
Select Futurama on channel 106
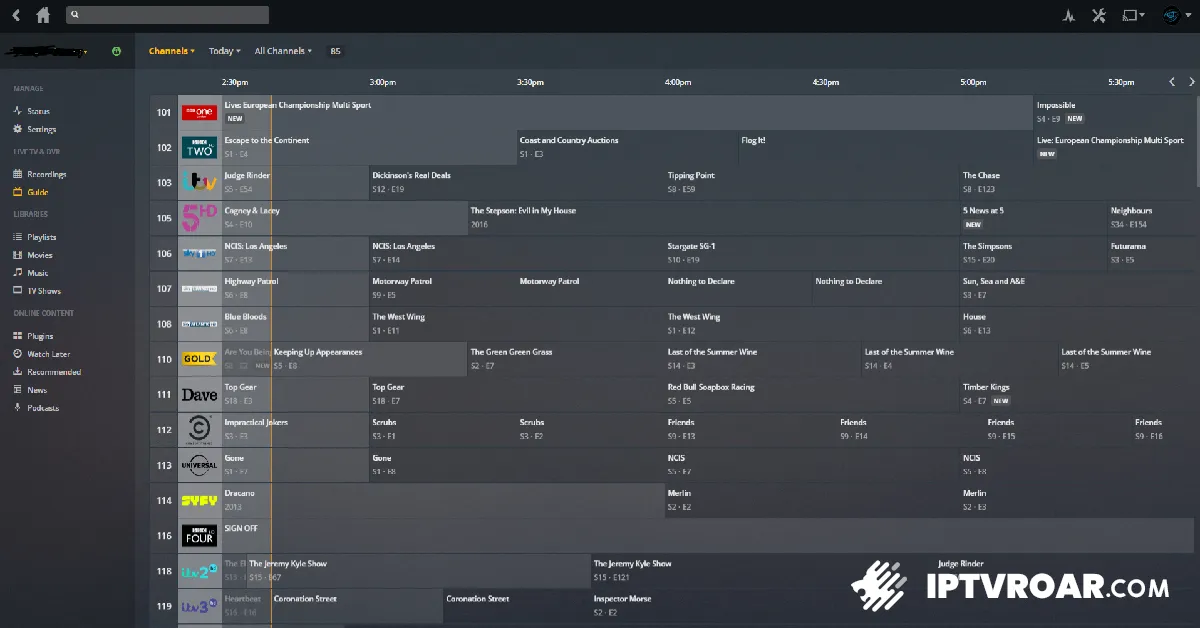pos(1150,253)
